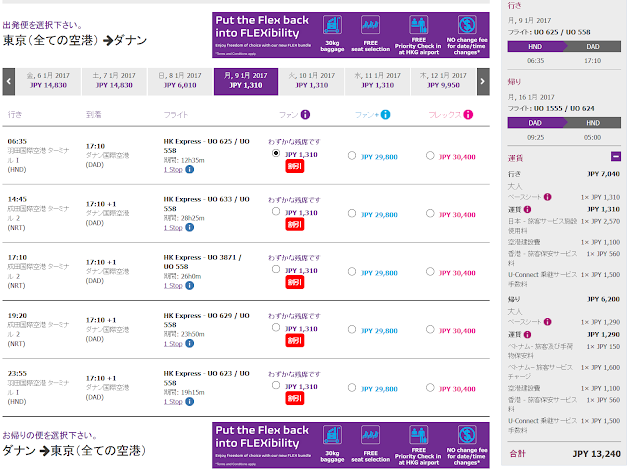Select Fun fare JPY 1,310 for 19:20 flight
This screenshot has height=471, width=640.
pos(276,327)
